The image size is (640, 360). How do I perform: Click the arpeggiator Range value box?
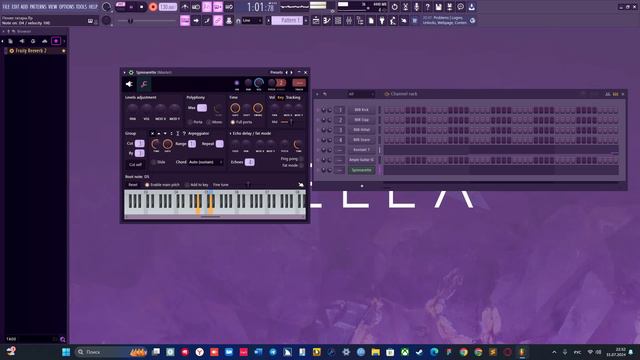click(192, 144)
